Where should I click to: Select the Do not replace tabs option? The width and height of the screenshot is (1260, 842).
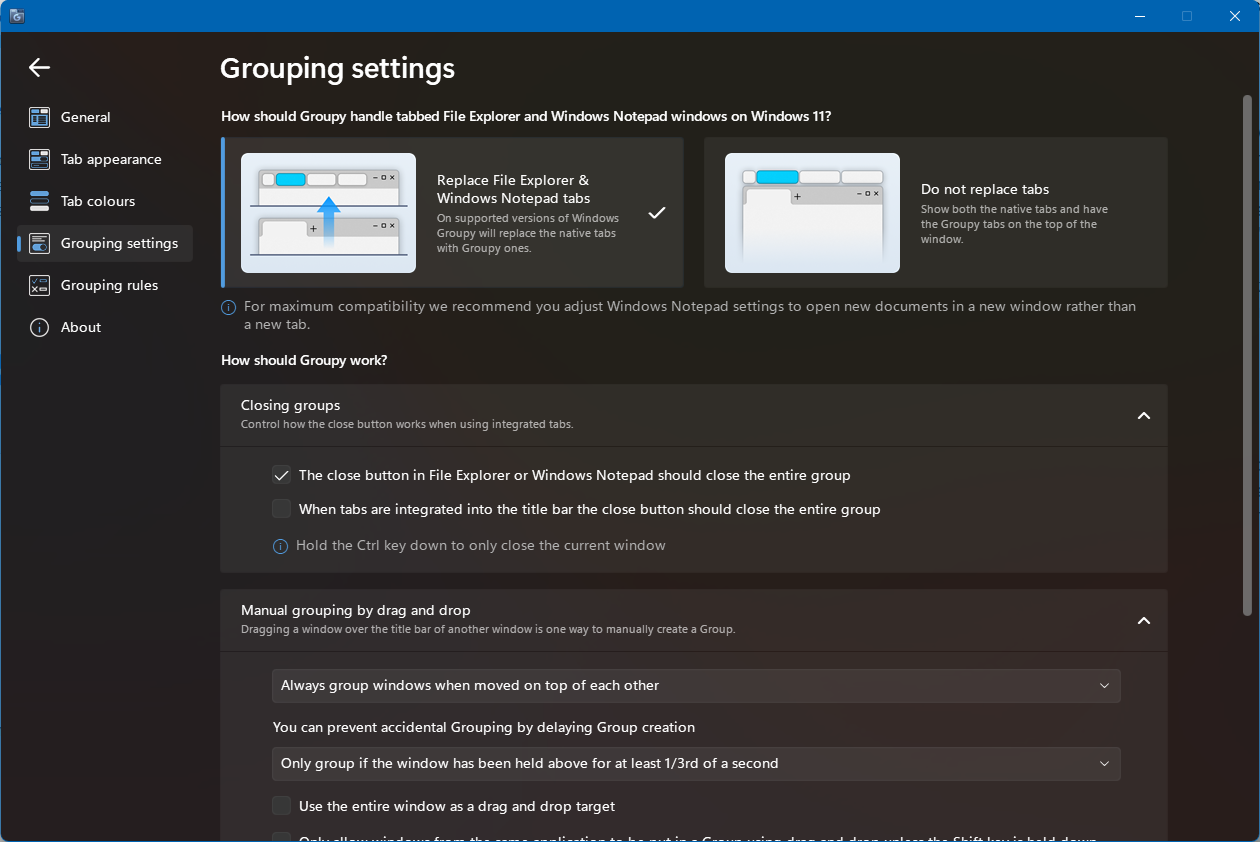coord(936,213)
